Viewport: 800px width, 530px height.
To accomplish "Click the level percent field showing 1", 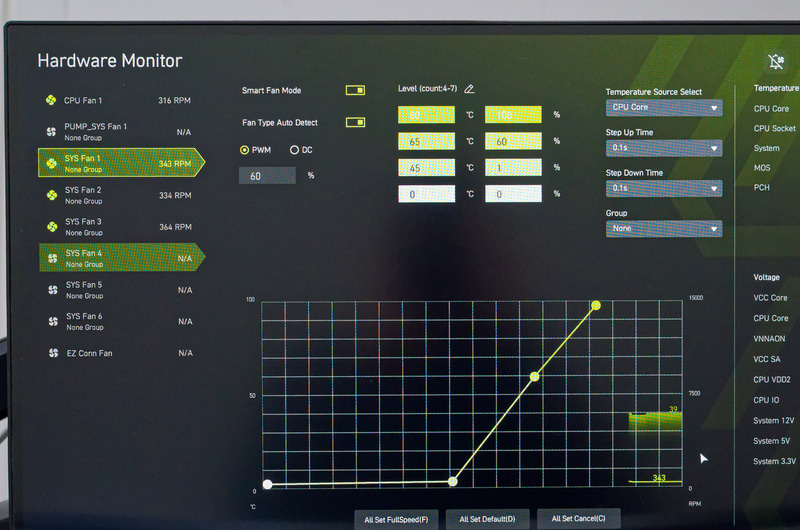I will point(513,167).
